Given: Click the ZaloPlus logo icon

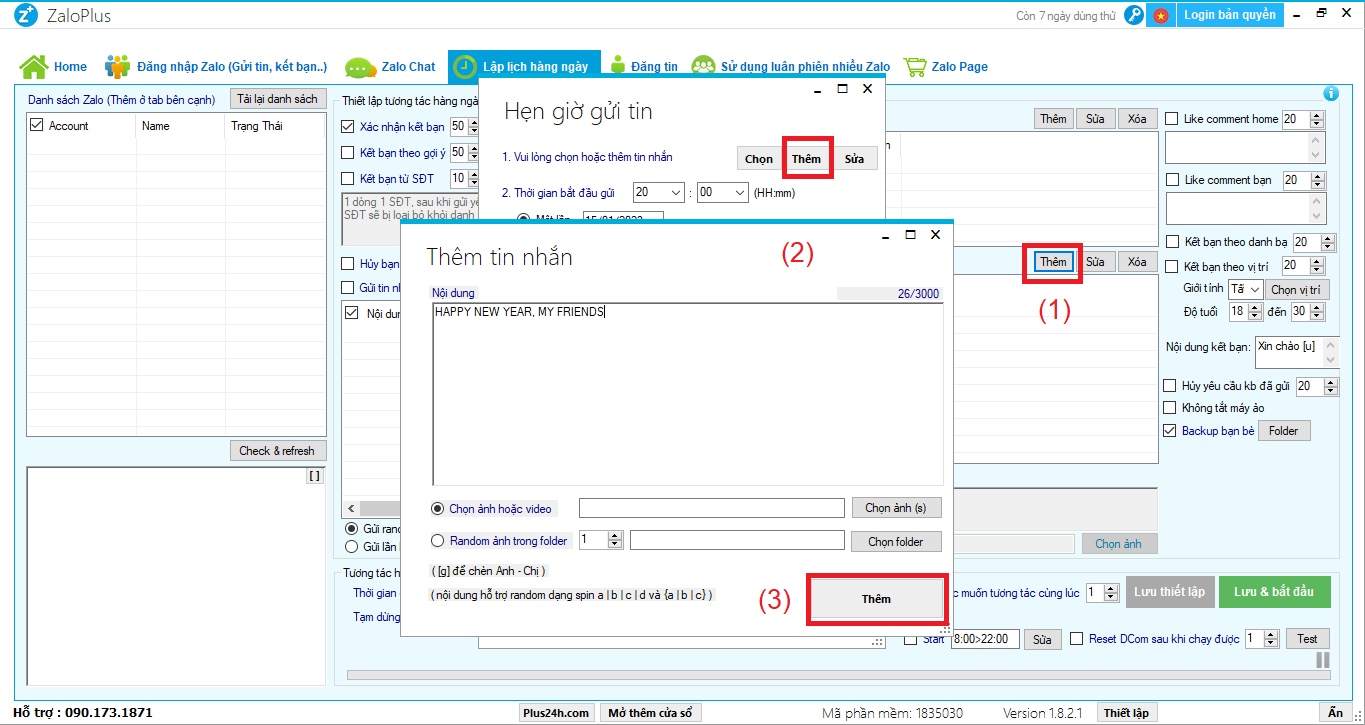Looking at the screenshot, I should (27, 15).
